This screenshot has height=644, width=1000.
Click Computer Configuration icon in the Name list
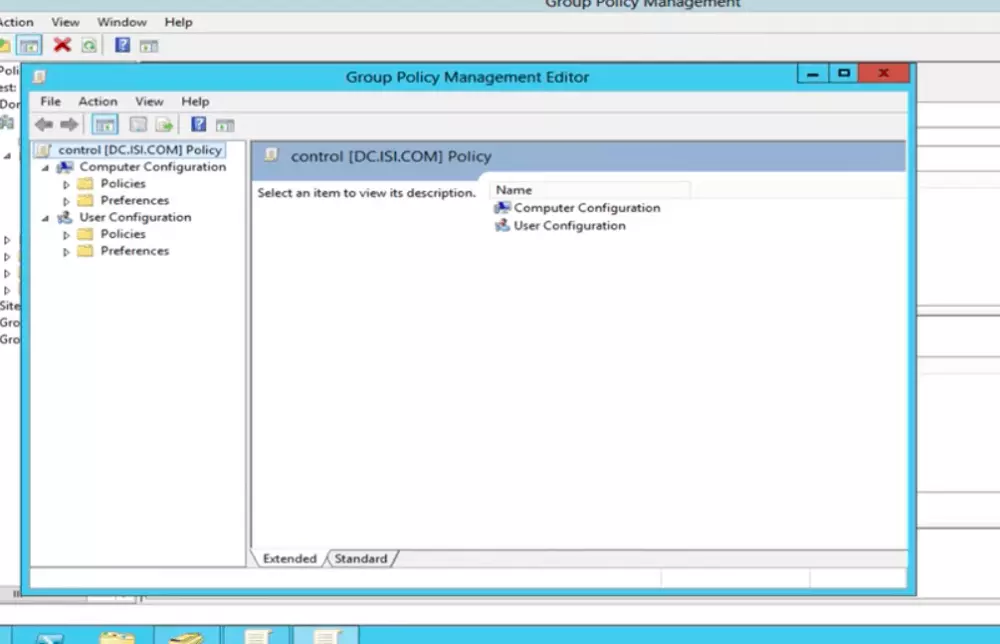coord(503,208)
